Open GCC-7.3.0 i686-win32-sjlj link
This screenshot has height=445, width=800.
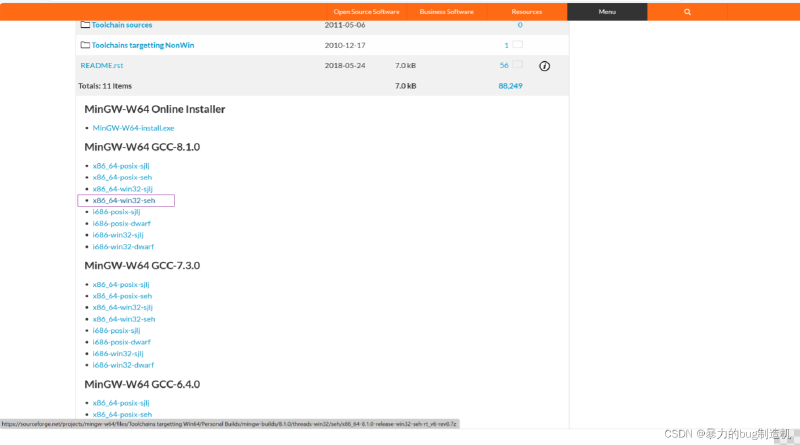[x=118, y=353]
